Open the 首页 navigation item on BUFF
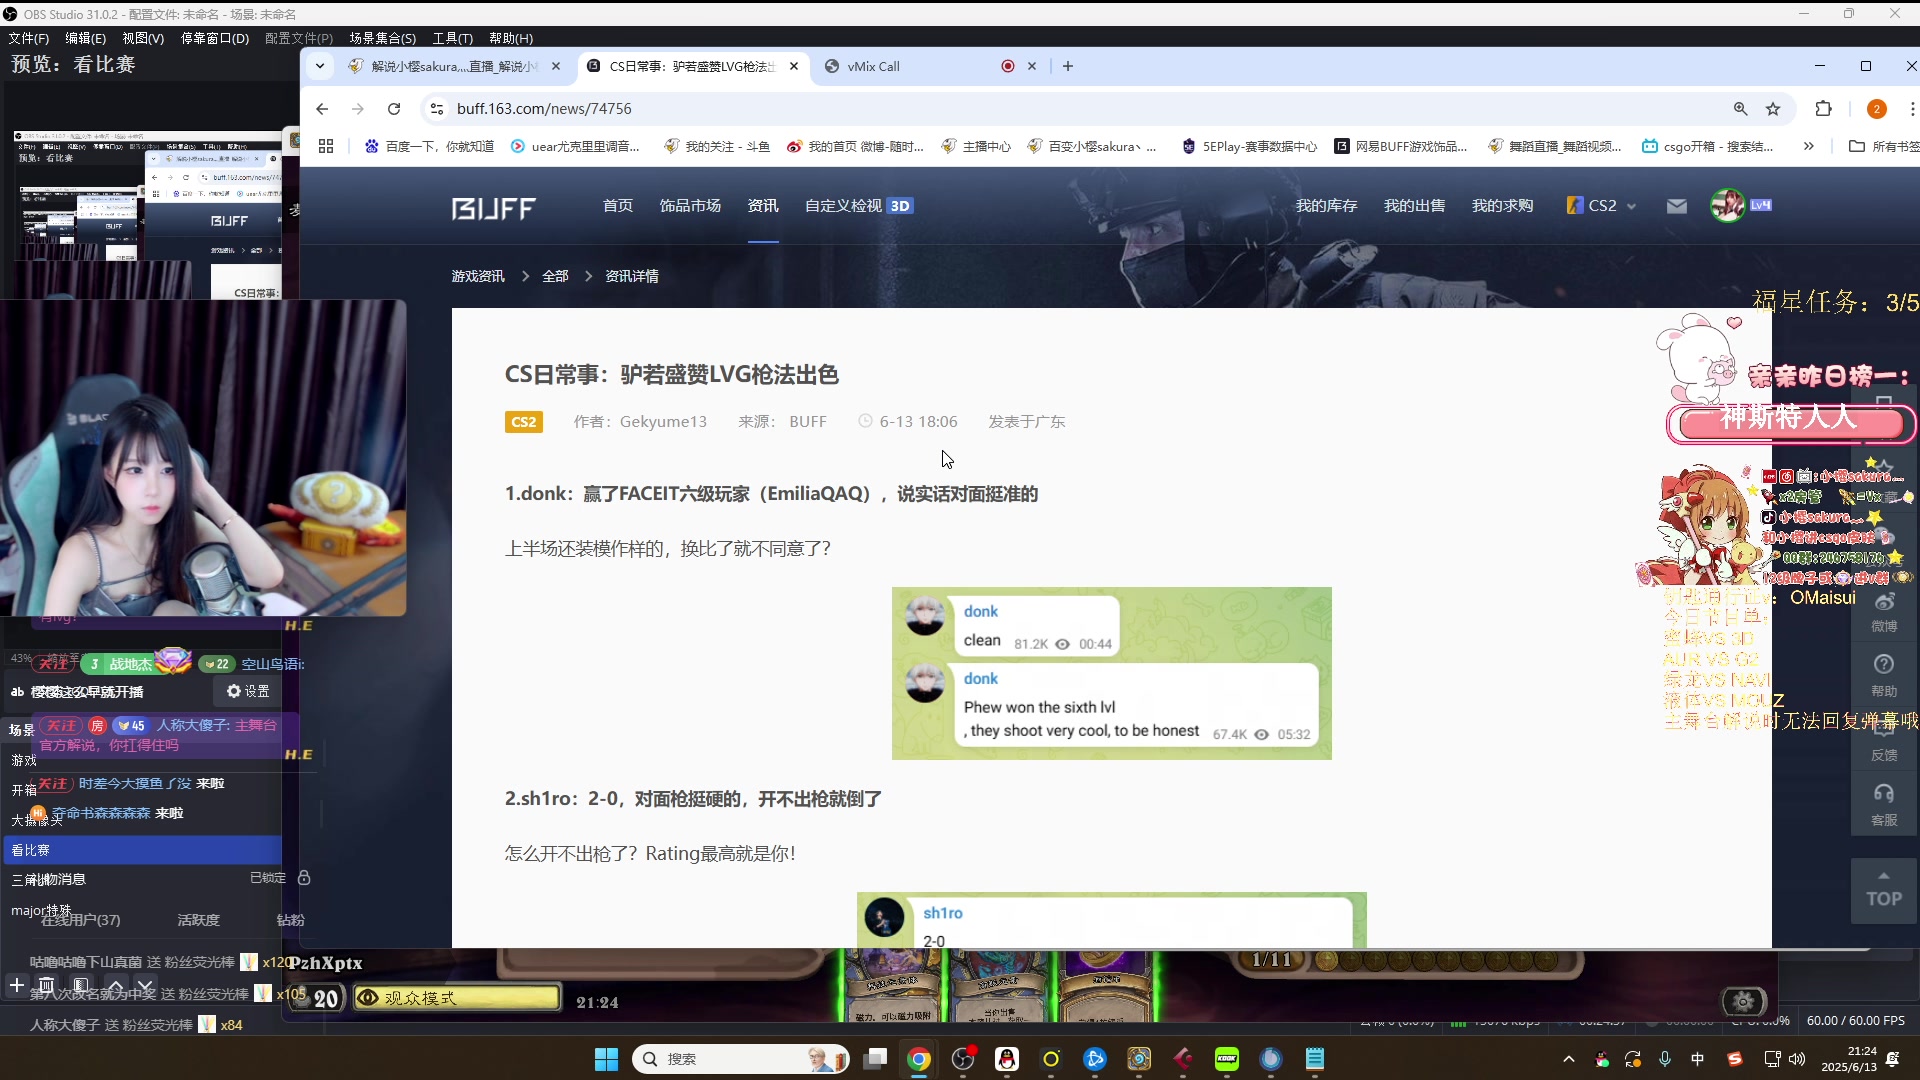The height and width of the screenshot is (1080, 1920). click(618, 206)
